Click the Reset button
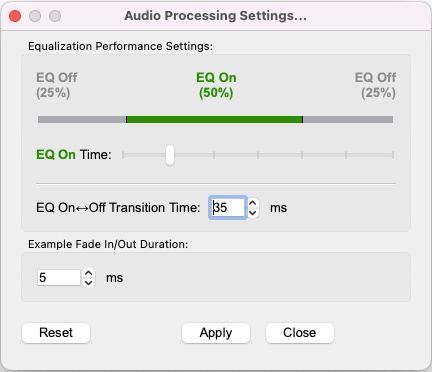Image resolution: width=432 pixels, height=372 pixels. point(56,333)
